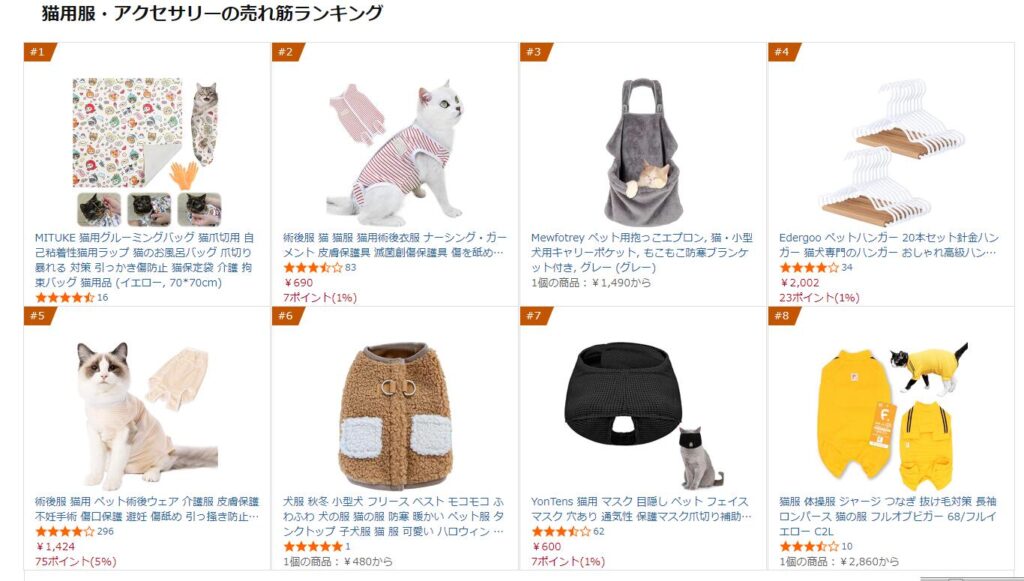Screen dimensions: 1024x581
Task: Click star rating of MITUKE grooming bag
Action: pyautogui.click(x=65, y=298)
